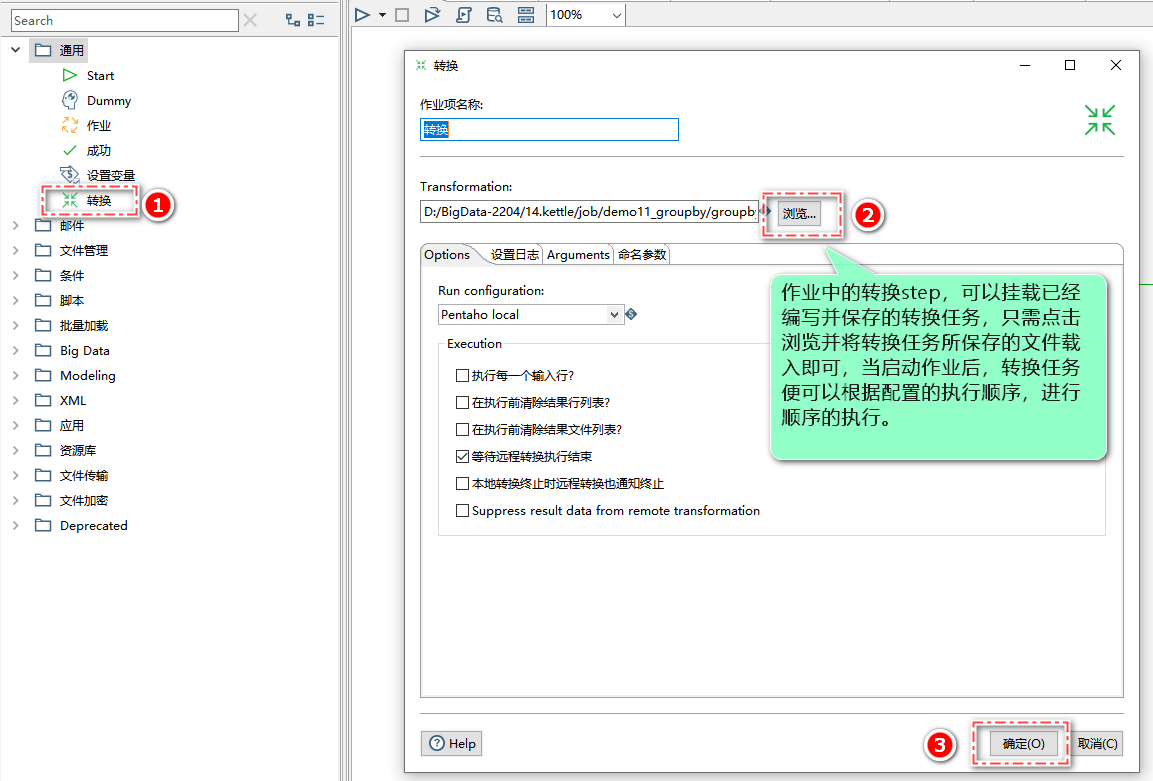Click the Deprecated folder icon

43,525
